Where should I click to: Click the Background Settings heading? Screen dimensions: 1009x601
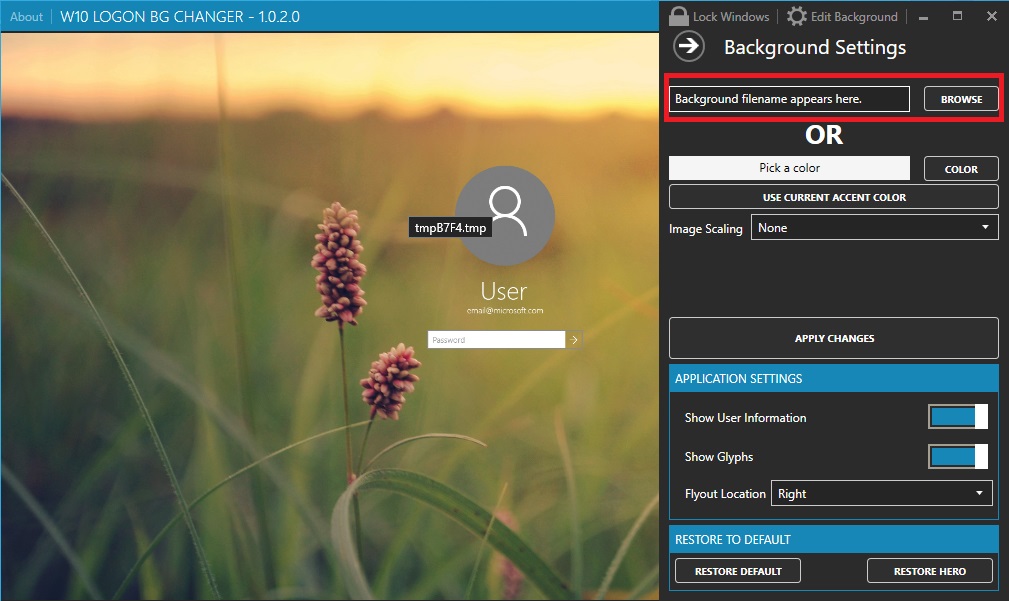815,47
